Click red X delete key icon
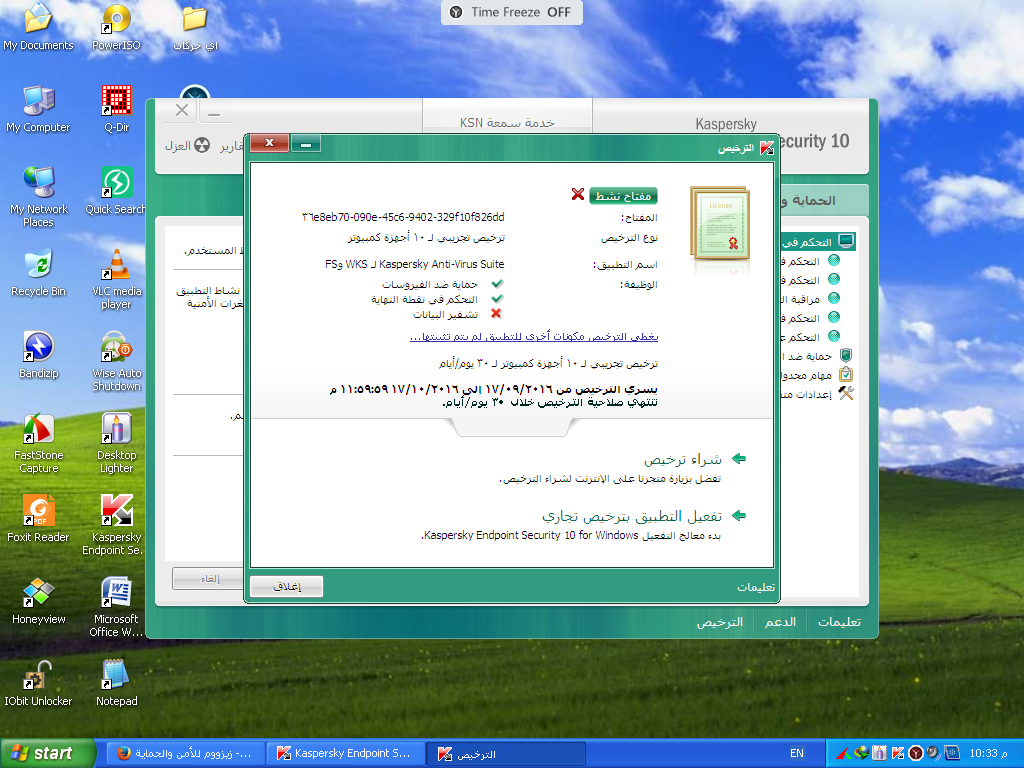 click(577, 195)
